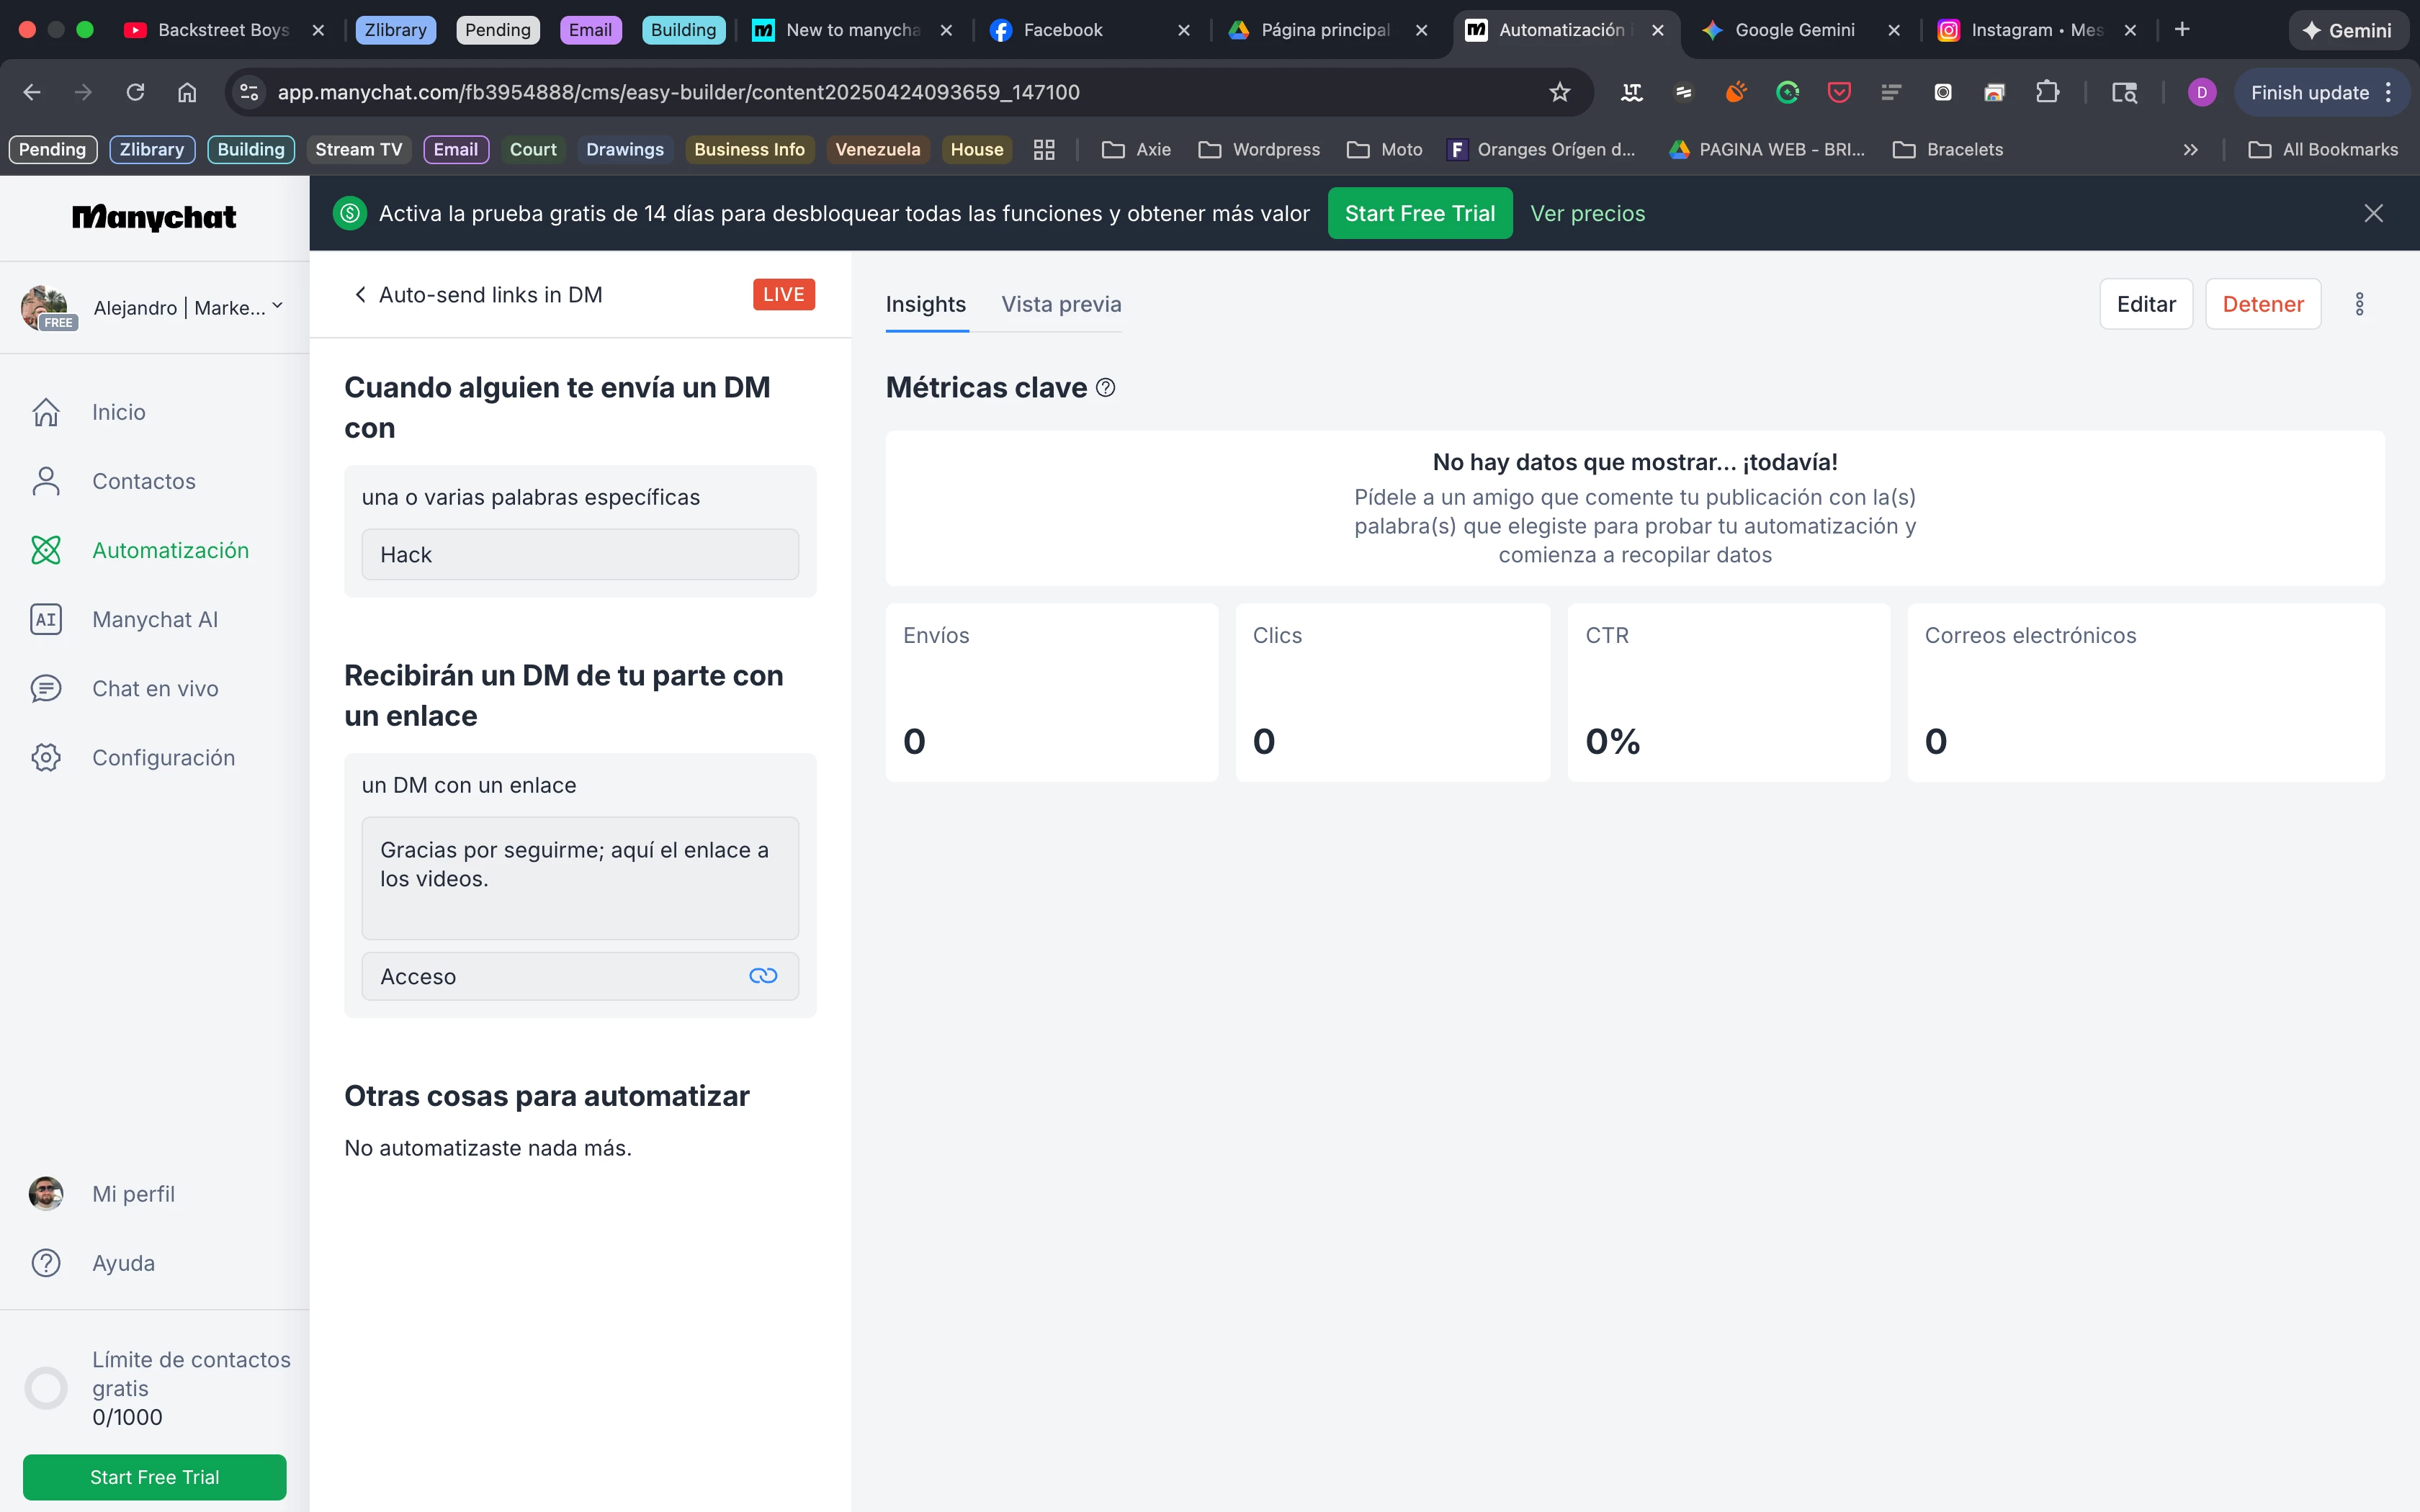Dismiss the free trial banner
Image resolution: width=2420 pixels, height=1512 pixels.
click(2372, 213)
